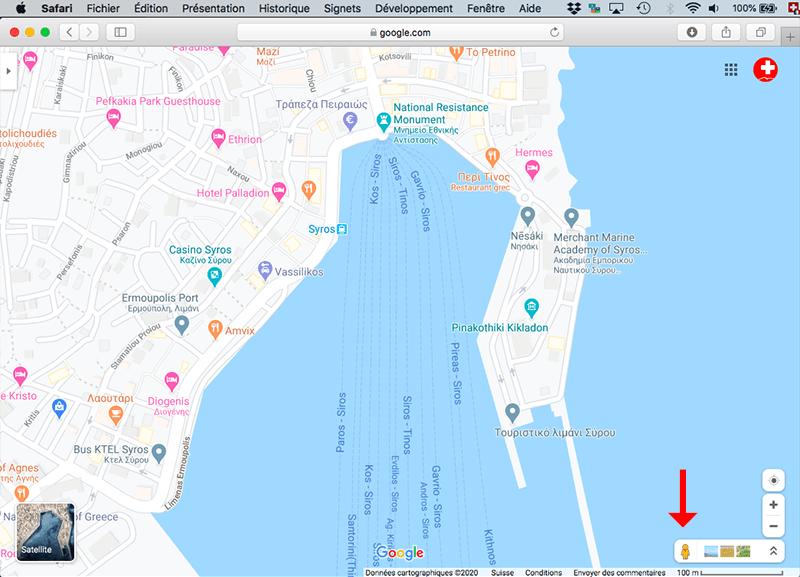Click the Casino Syros map label
The image size is (800, 577).
coord(201,250)
